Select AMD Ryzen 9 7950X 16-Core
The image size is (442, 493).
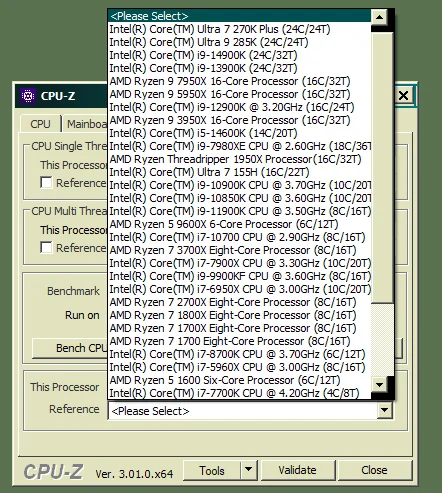[239, 81]
